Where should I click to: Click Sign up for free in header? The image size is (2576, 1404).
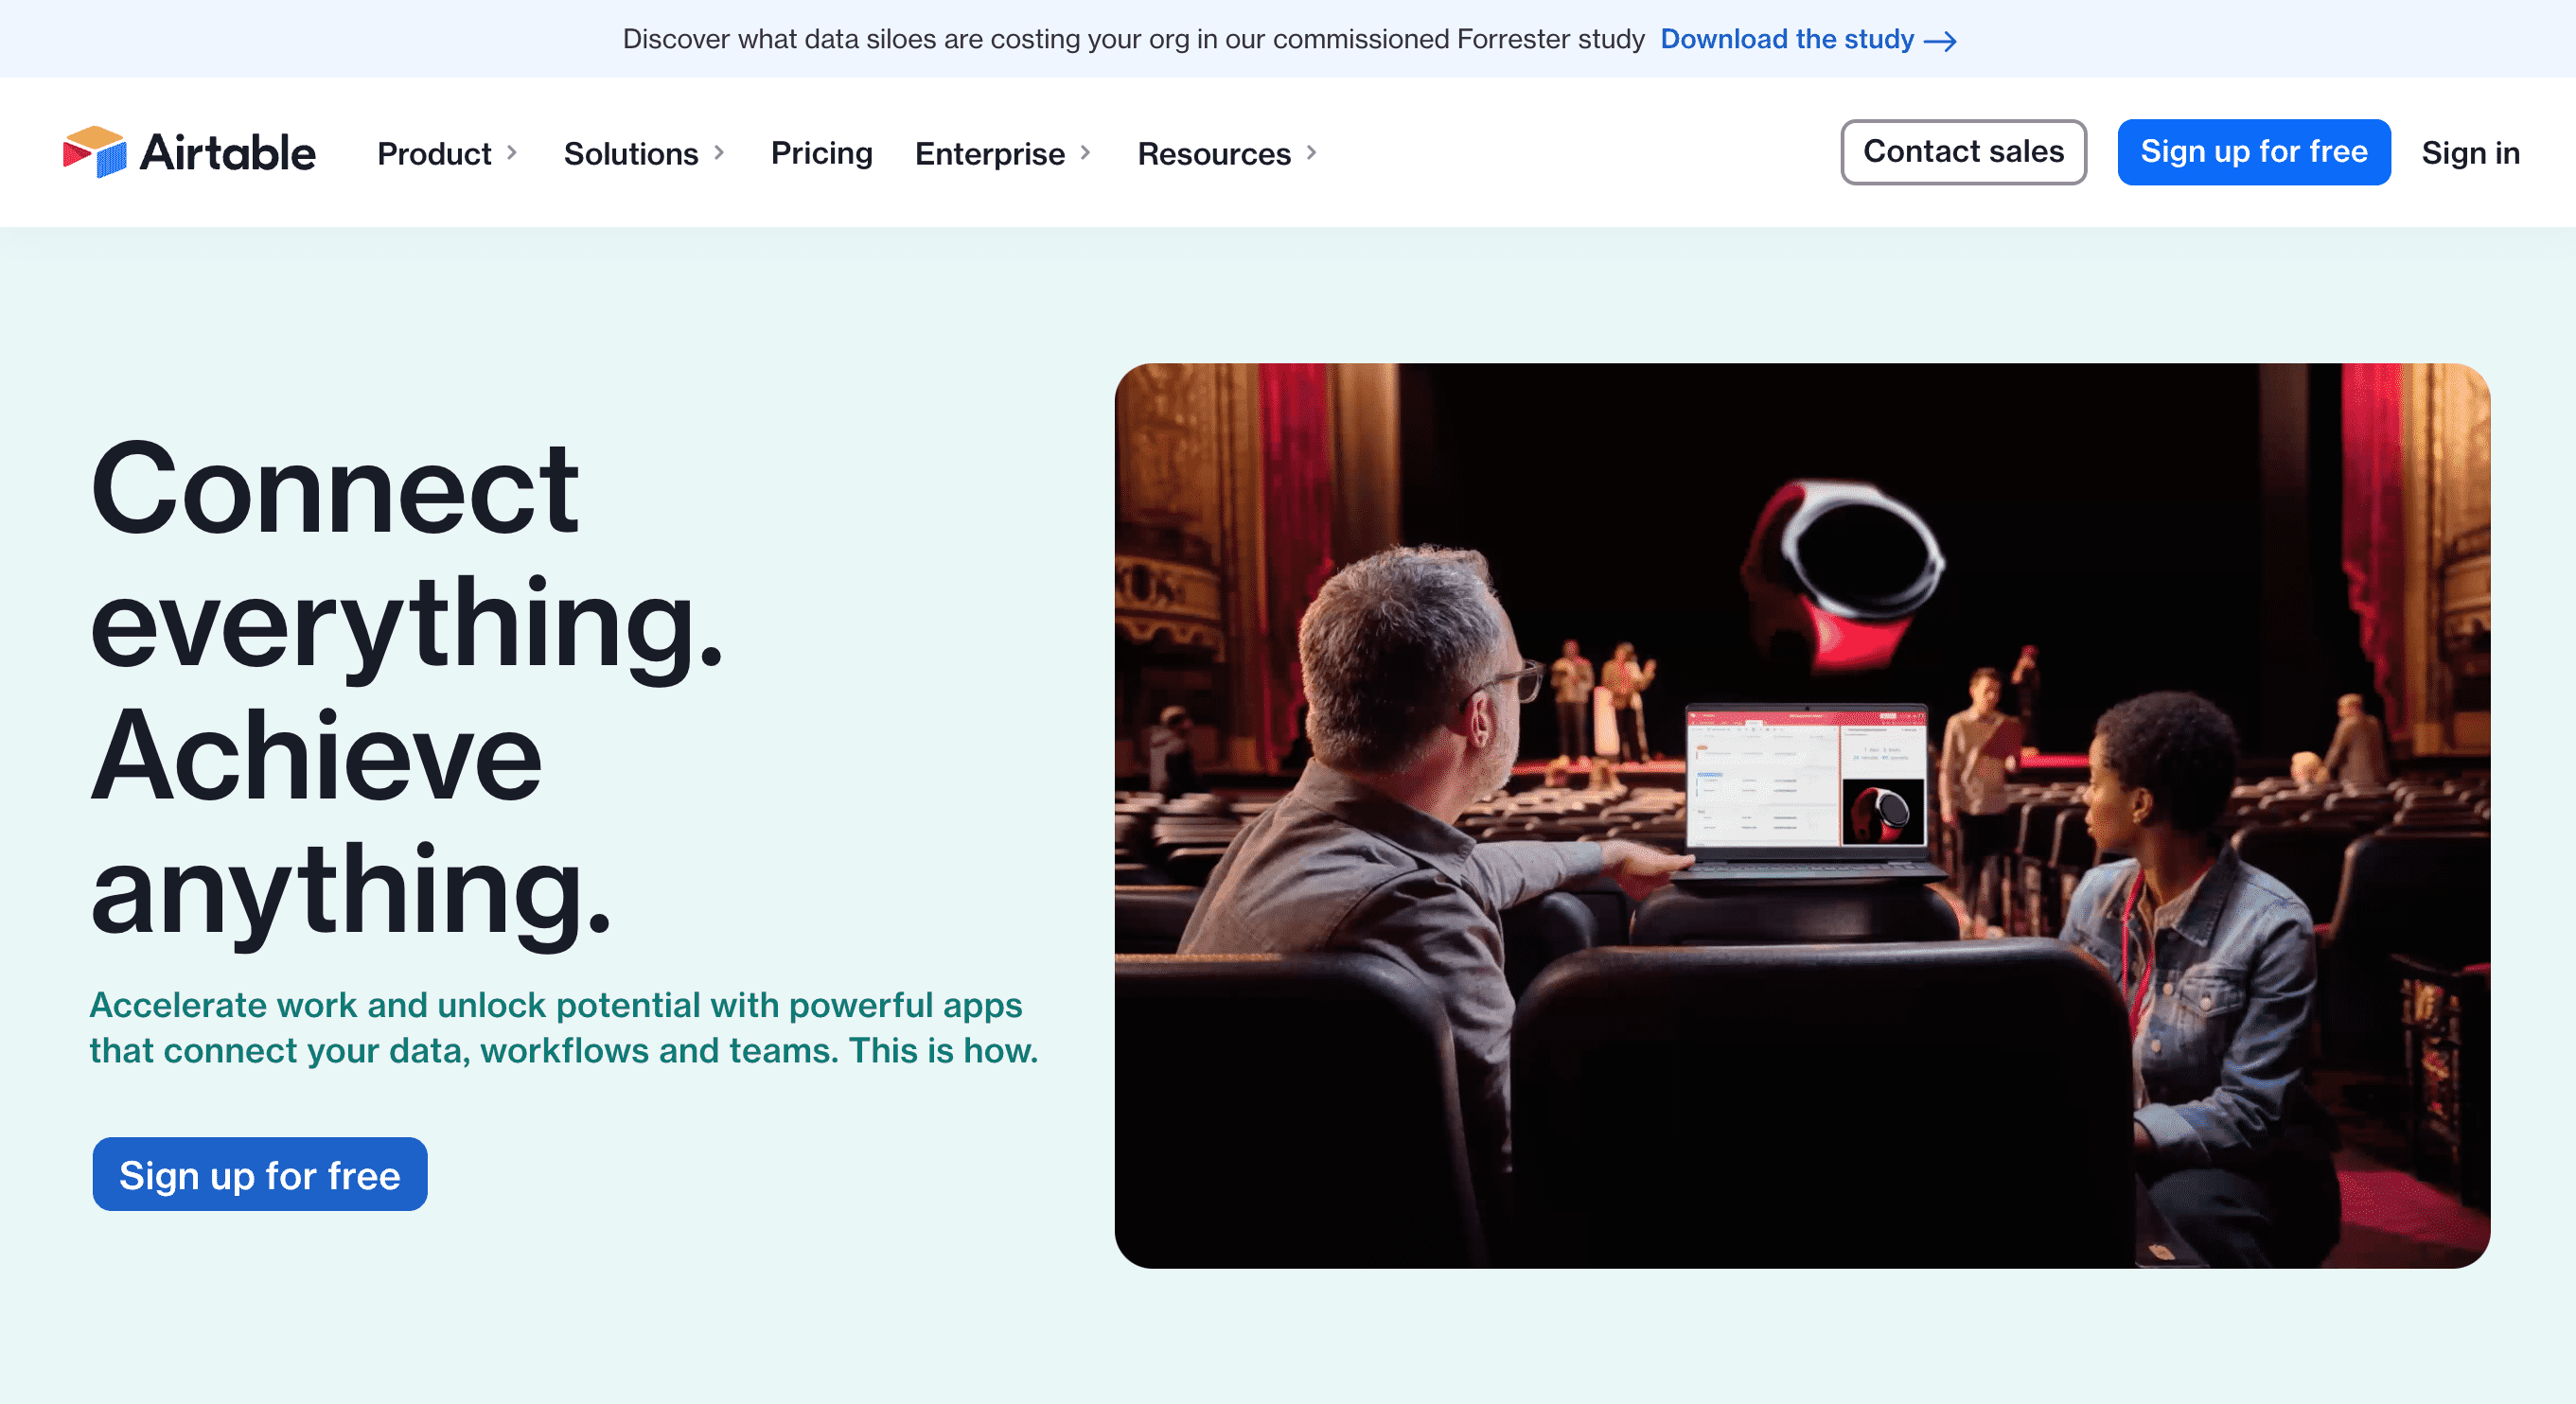pyautogui.click(x=2253, y=152)
